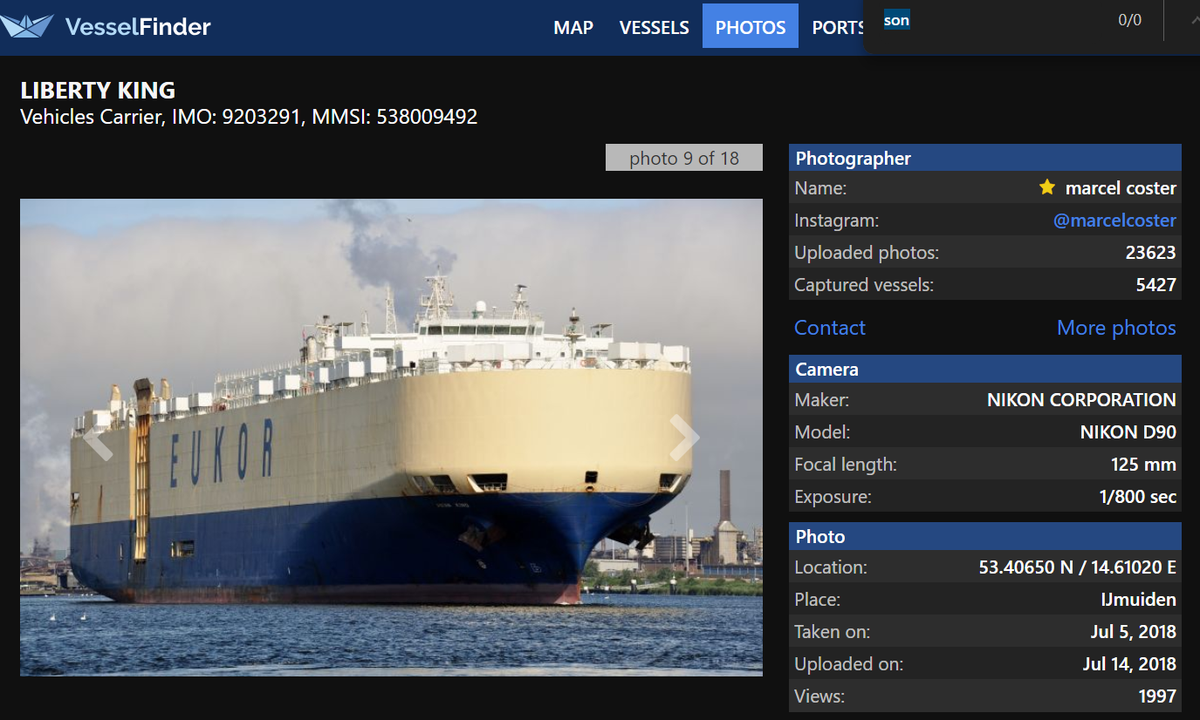Click the 0/0 find results counter

pos(1129,20)
